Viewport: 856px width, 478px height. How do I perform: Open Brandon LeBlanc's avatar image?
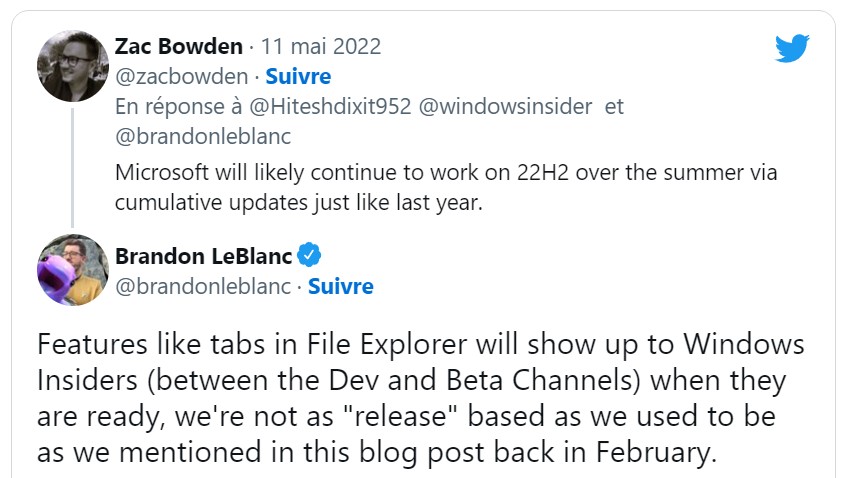pyautogui.click(x=73, y=270)
